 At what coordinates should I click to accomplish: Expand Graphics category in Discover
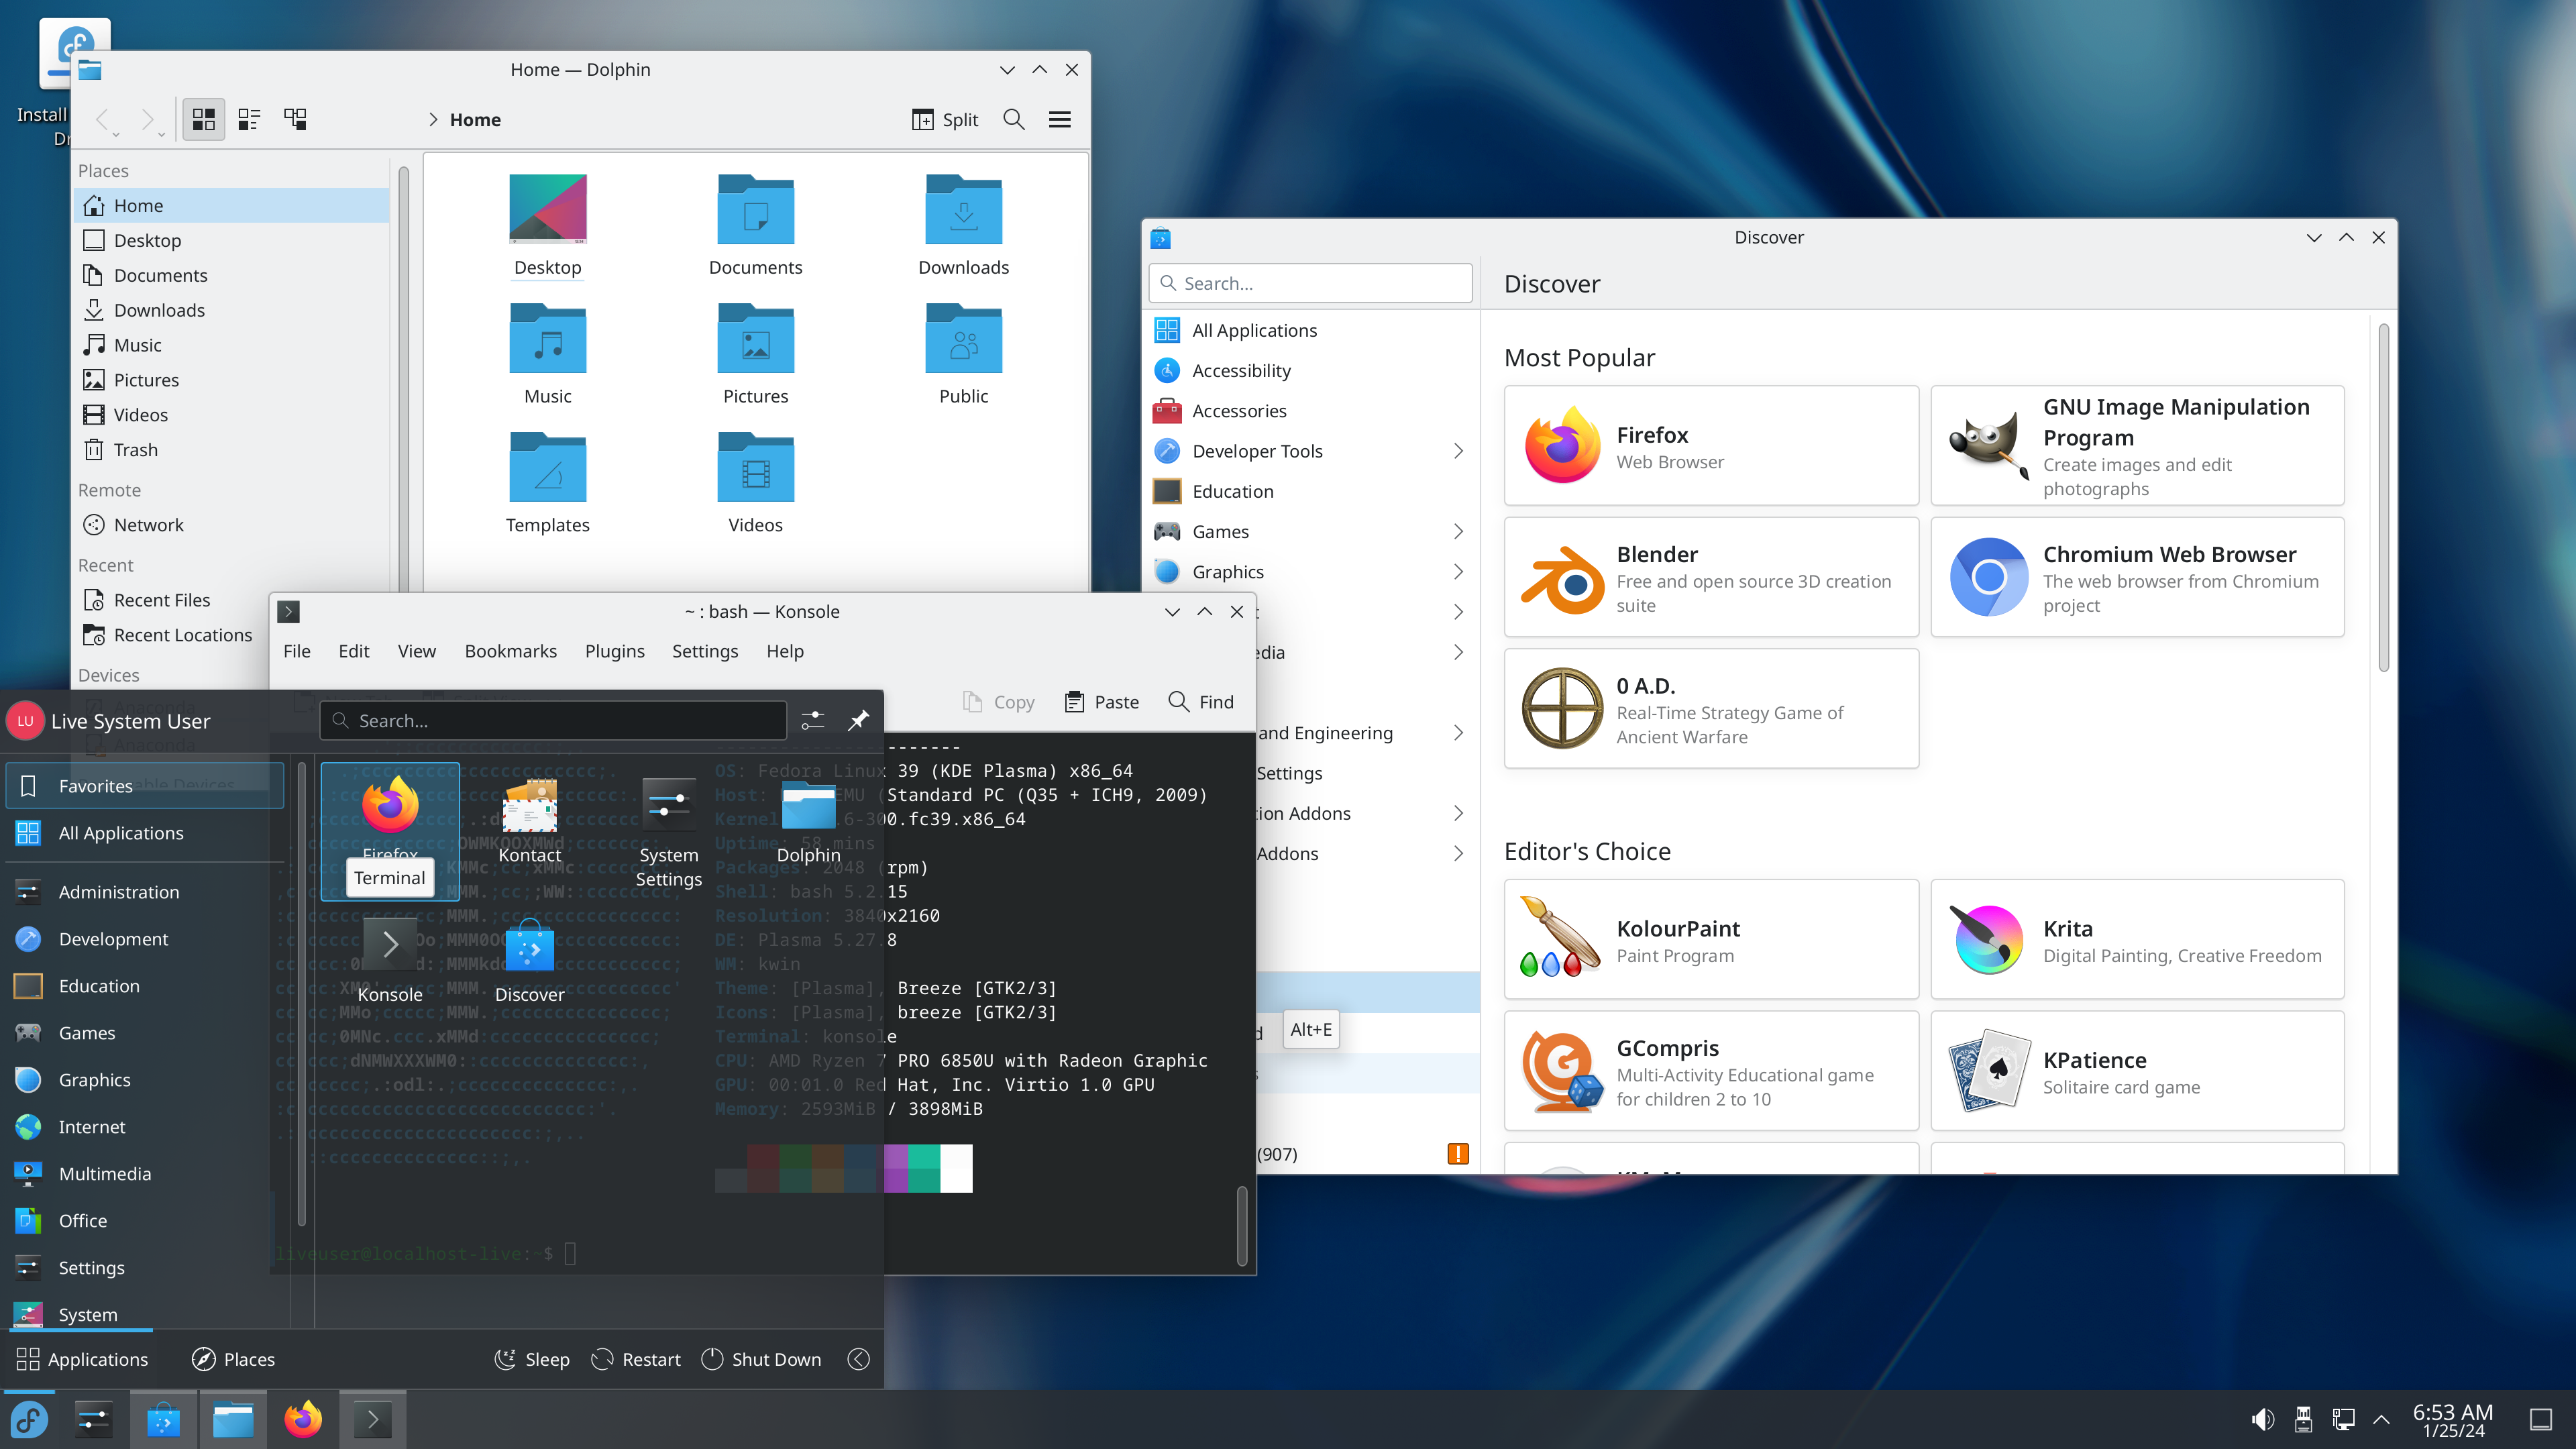coord(1458,570)
